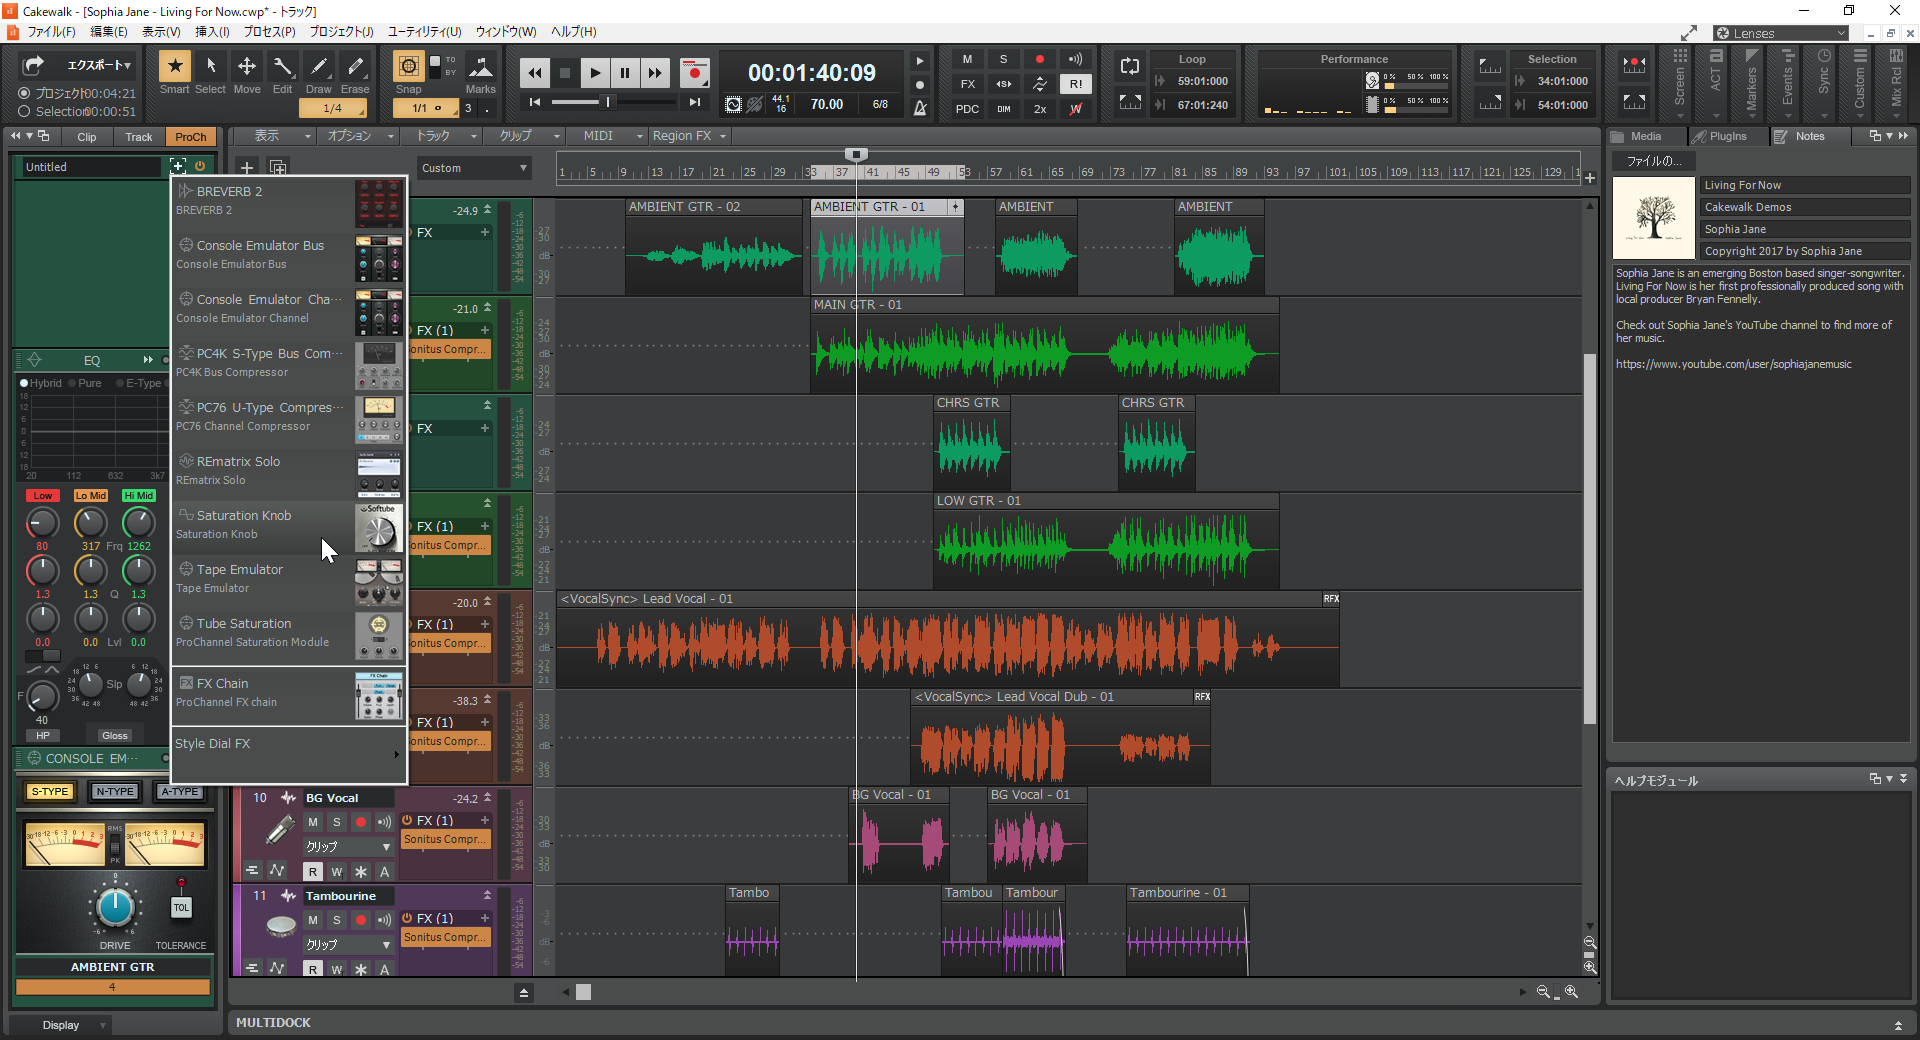The width and height of the screenshot is (1920, 1040).
Task: Stop playback
Action: 565,72
